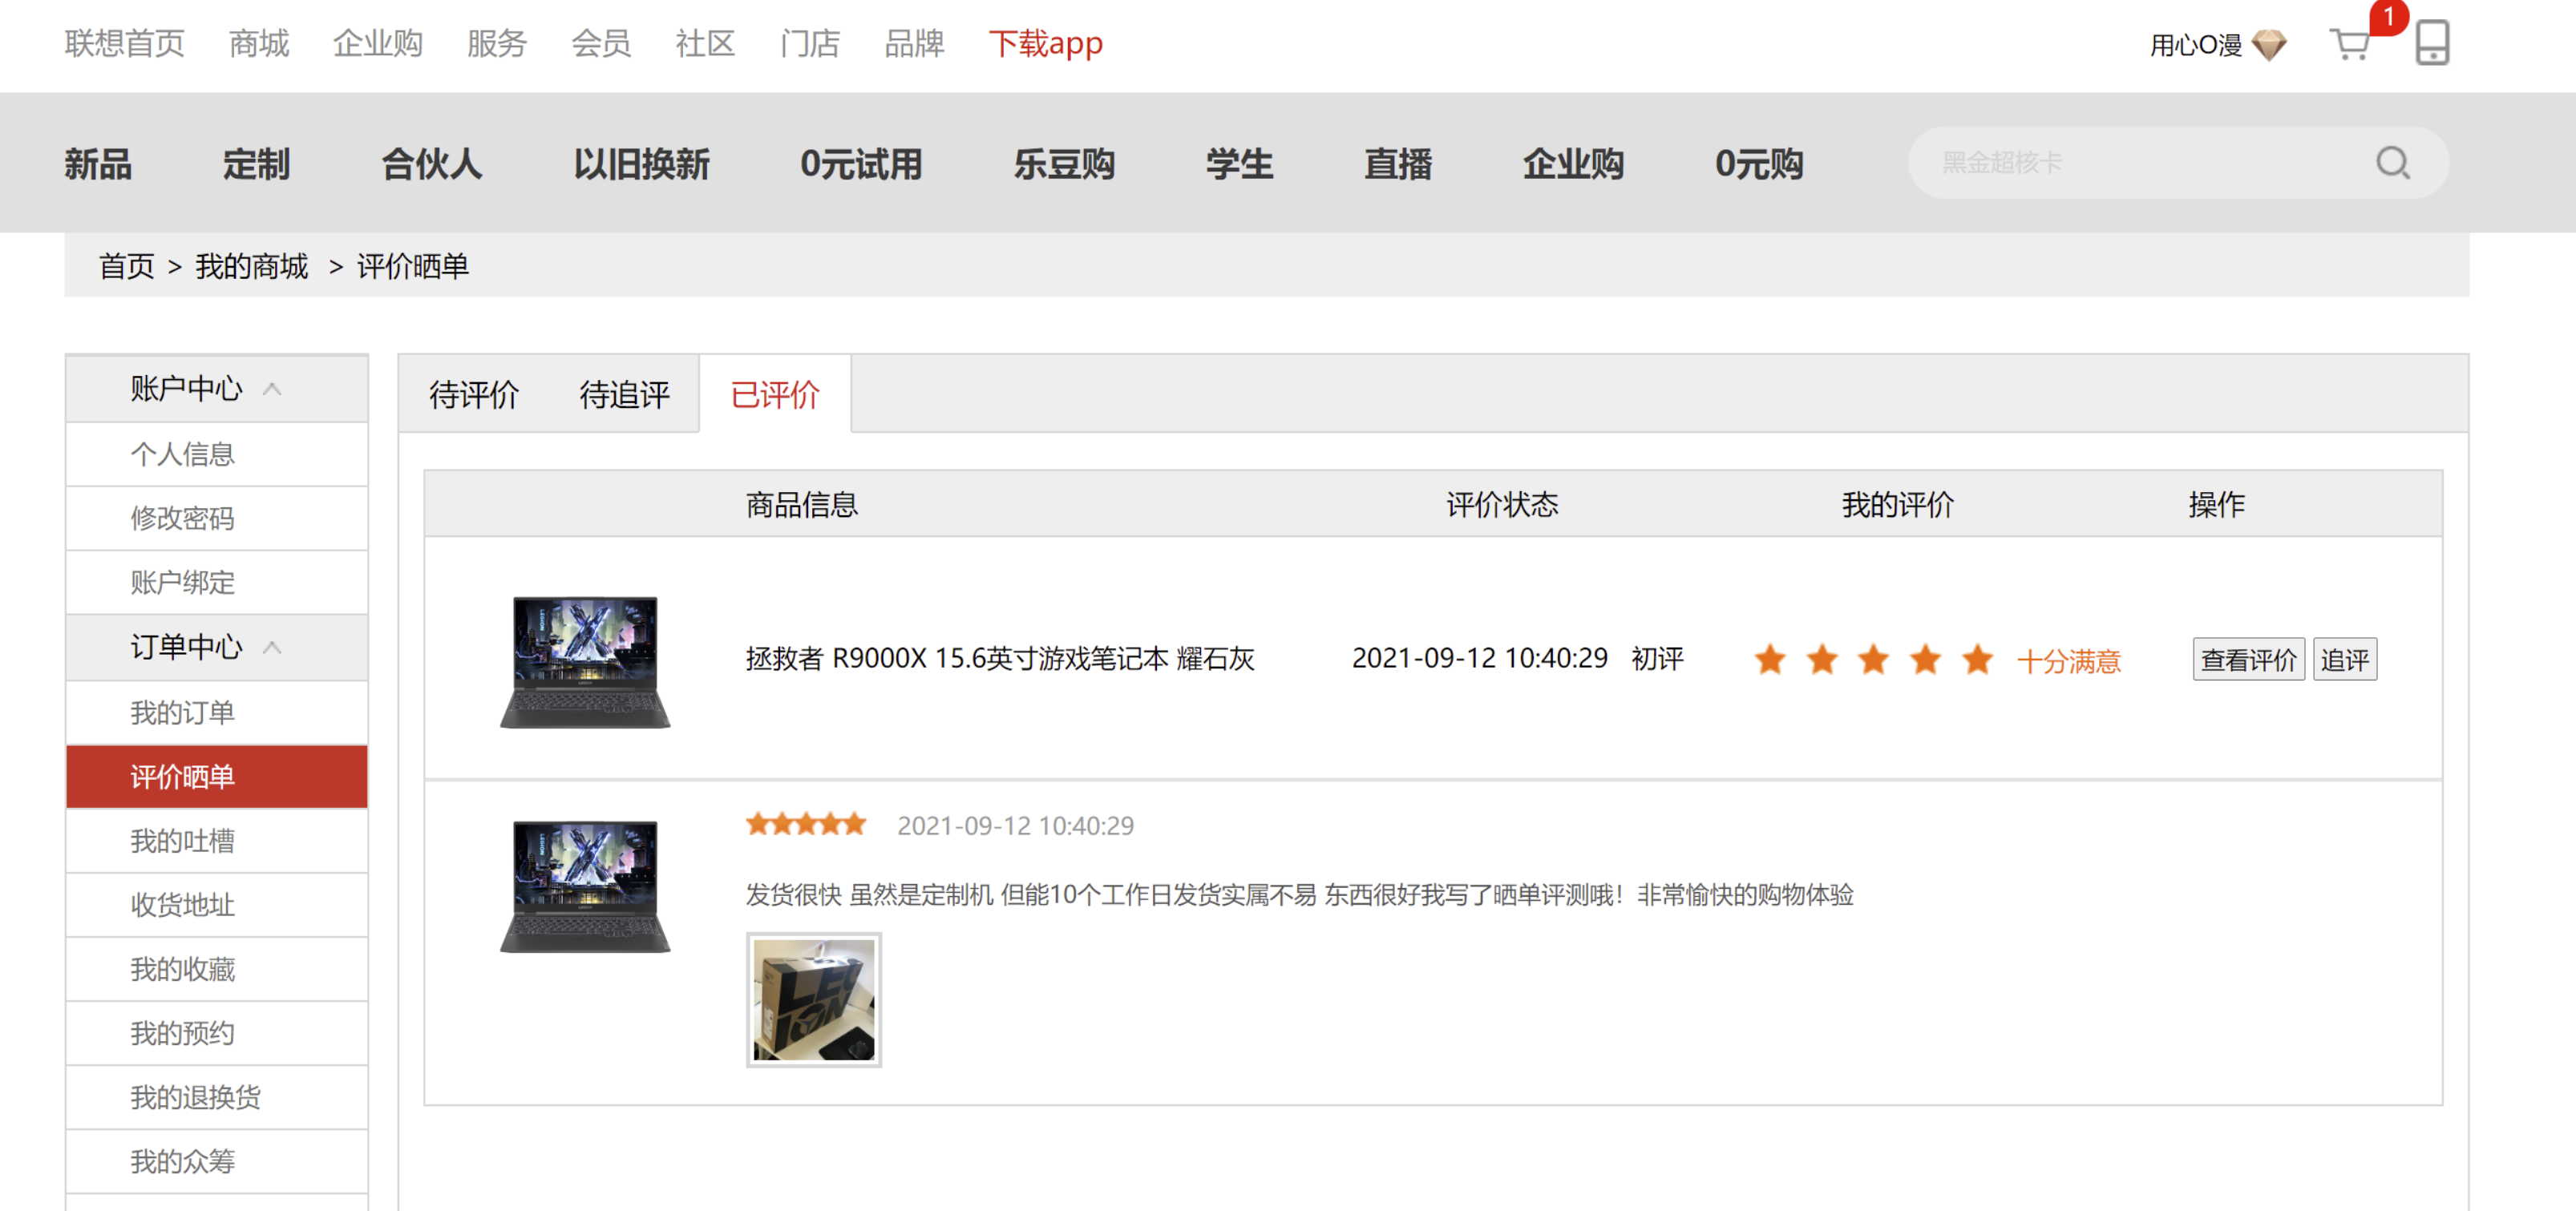The image size is (2576, 1211).
Task: Click the 初评 status label
Action: [1657, 658]
